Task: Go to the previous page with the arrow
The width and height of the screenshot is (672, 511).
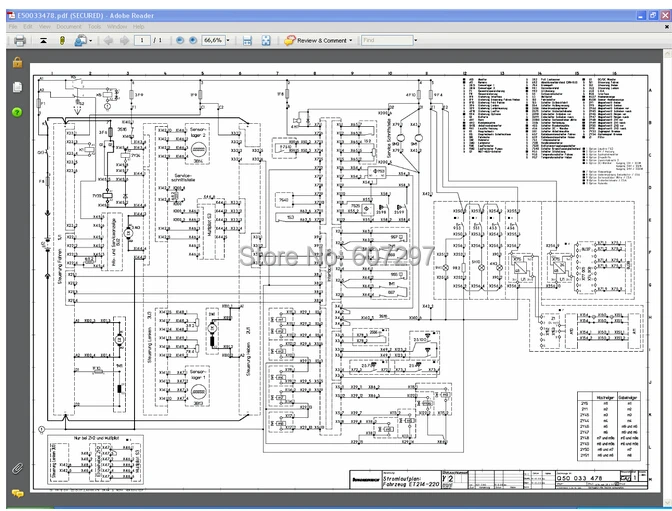Action: tap(107, 40)
